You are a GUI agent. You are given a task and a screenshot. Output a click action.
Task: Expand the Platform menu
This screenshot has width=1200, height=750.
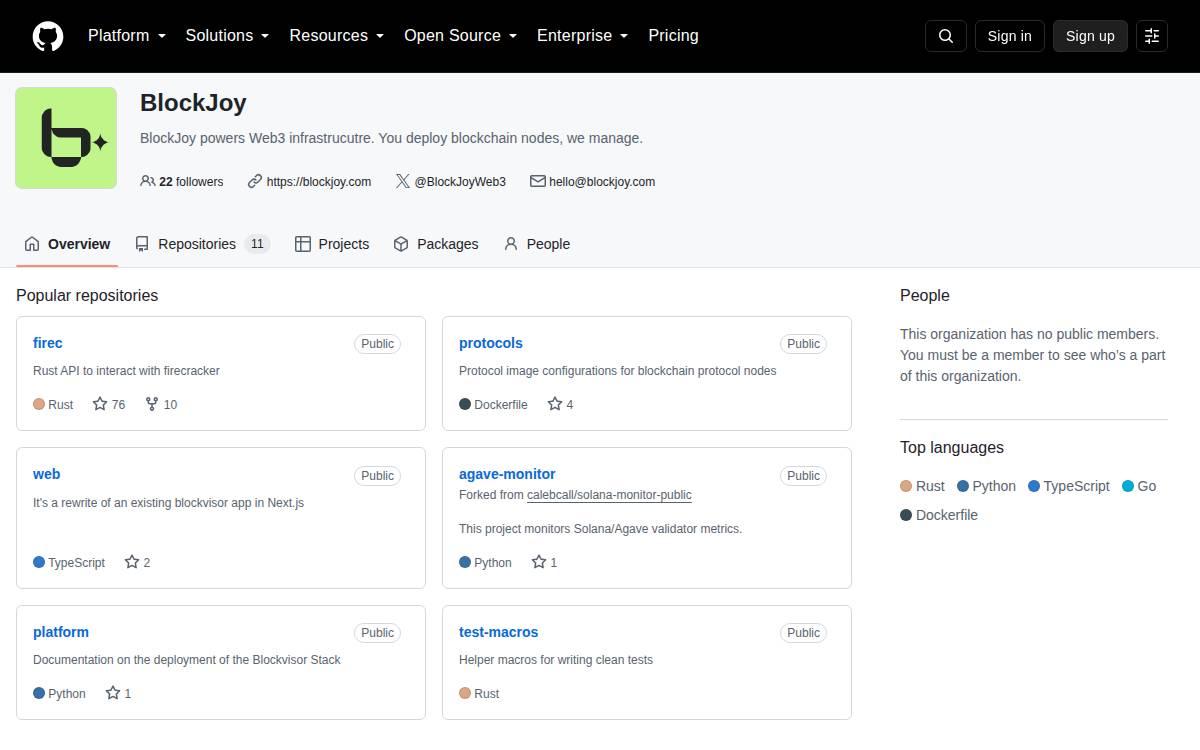(126, 36)
